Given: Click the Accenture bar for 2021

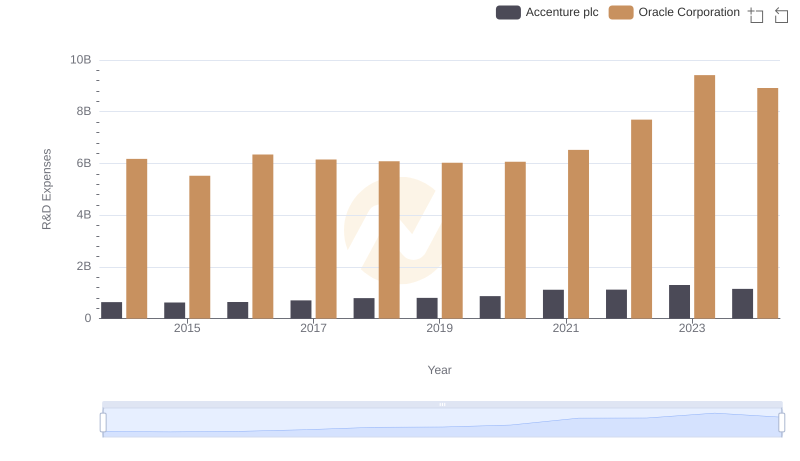Looking at the screenshot, I should (x=553, y=304).
